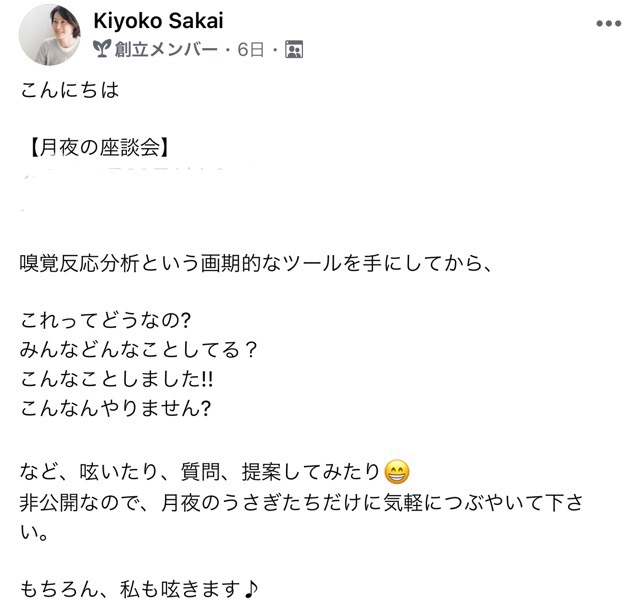Open Kiyoko Sakai's profile picture
Screen dimensions: 640x616
[x=51, y=36]
